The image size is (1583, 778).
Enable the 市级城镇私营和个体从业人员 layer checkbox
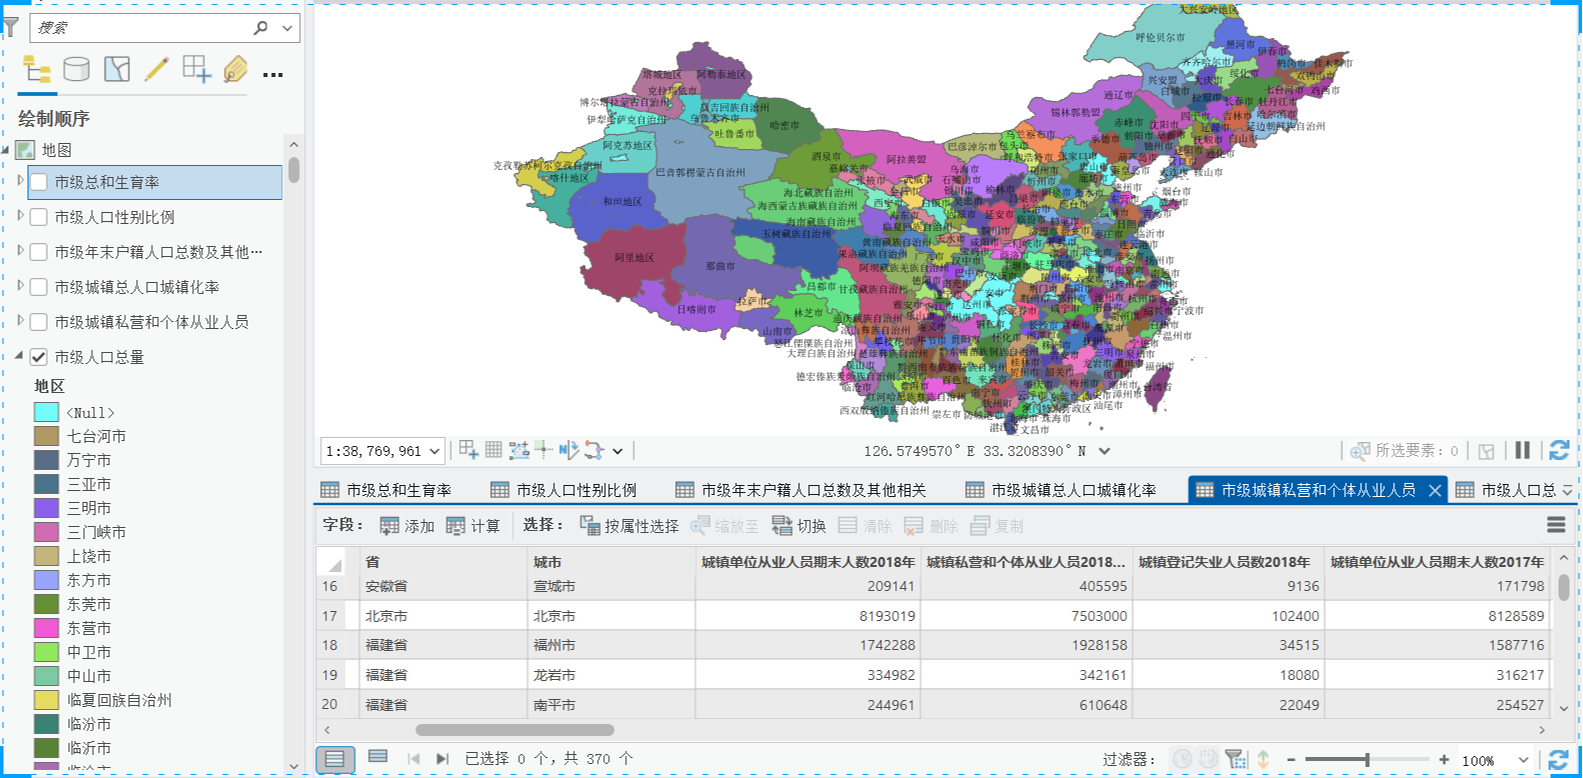[x=39, y=322]
